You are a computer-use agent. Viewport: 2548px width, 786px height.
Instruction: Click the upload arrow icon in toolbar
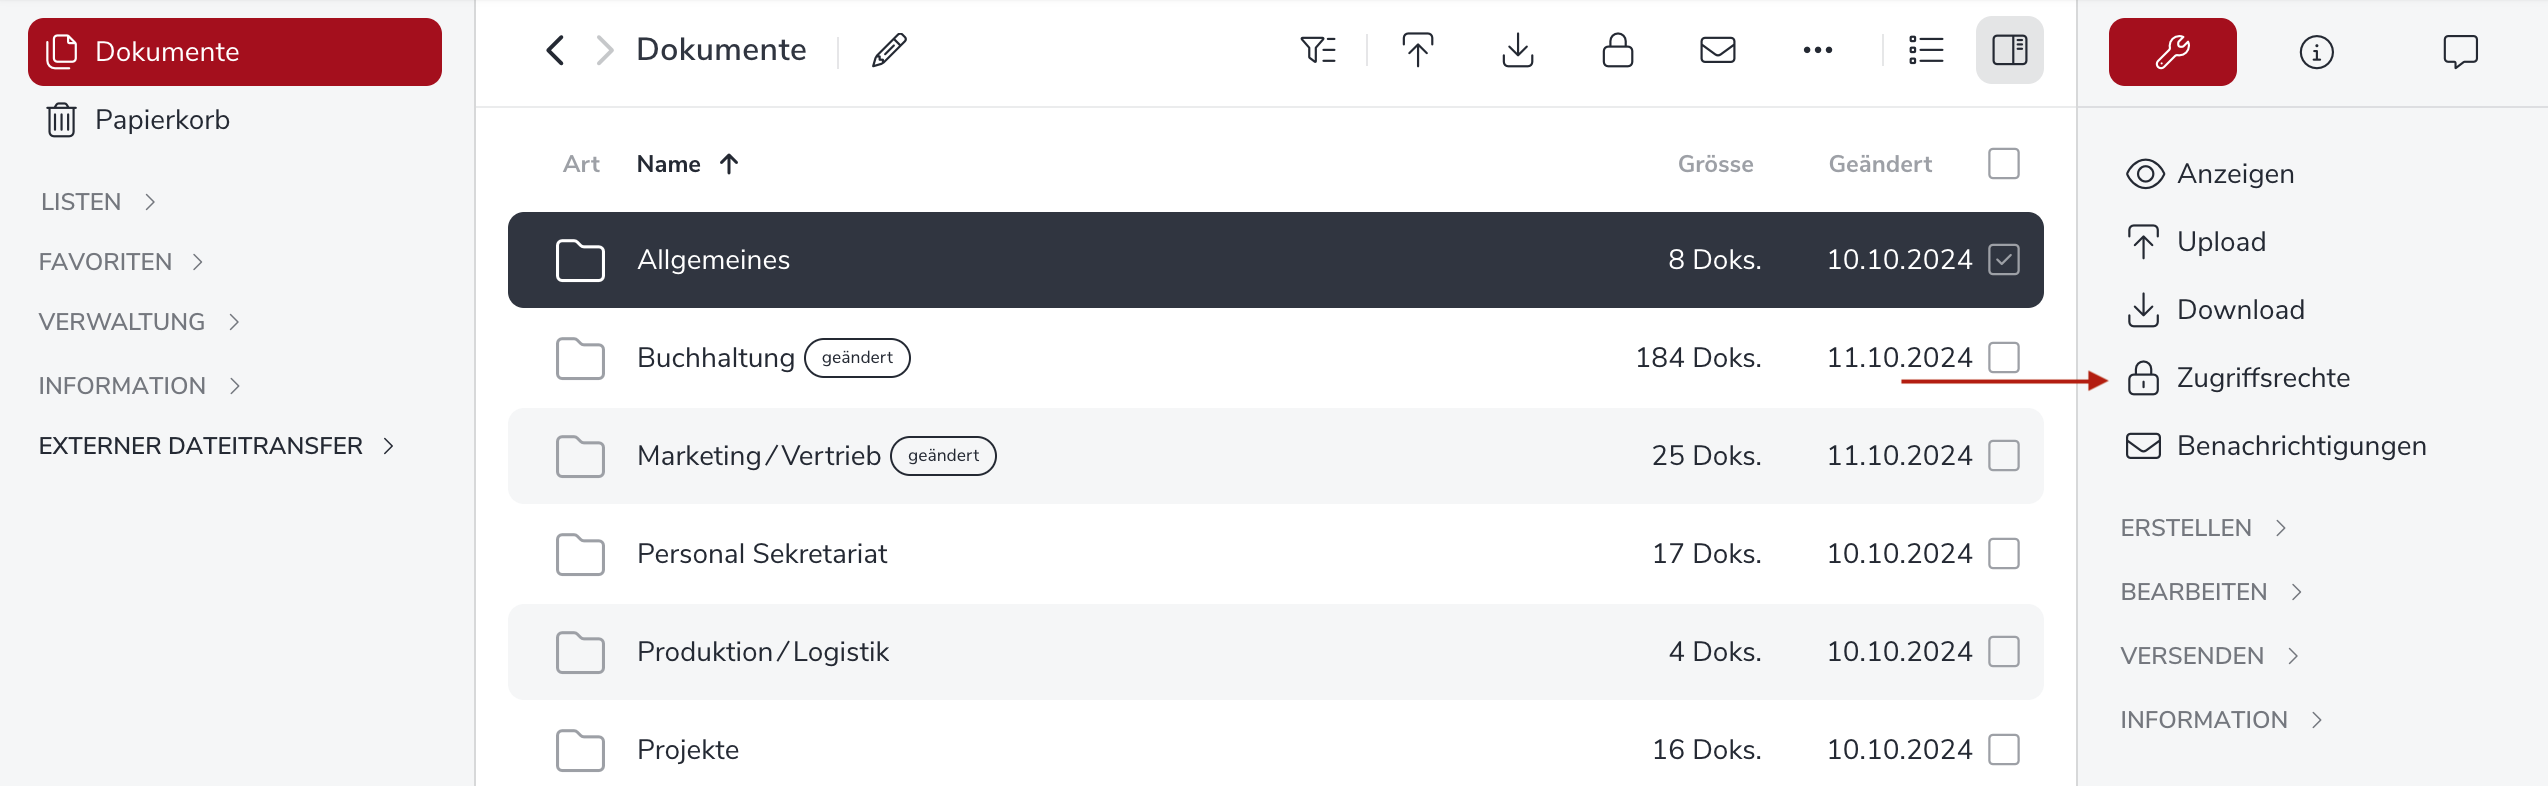point(1417,50)
